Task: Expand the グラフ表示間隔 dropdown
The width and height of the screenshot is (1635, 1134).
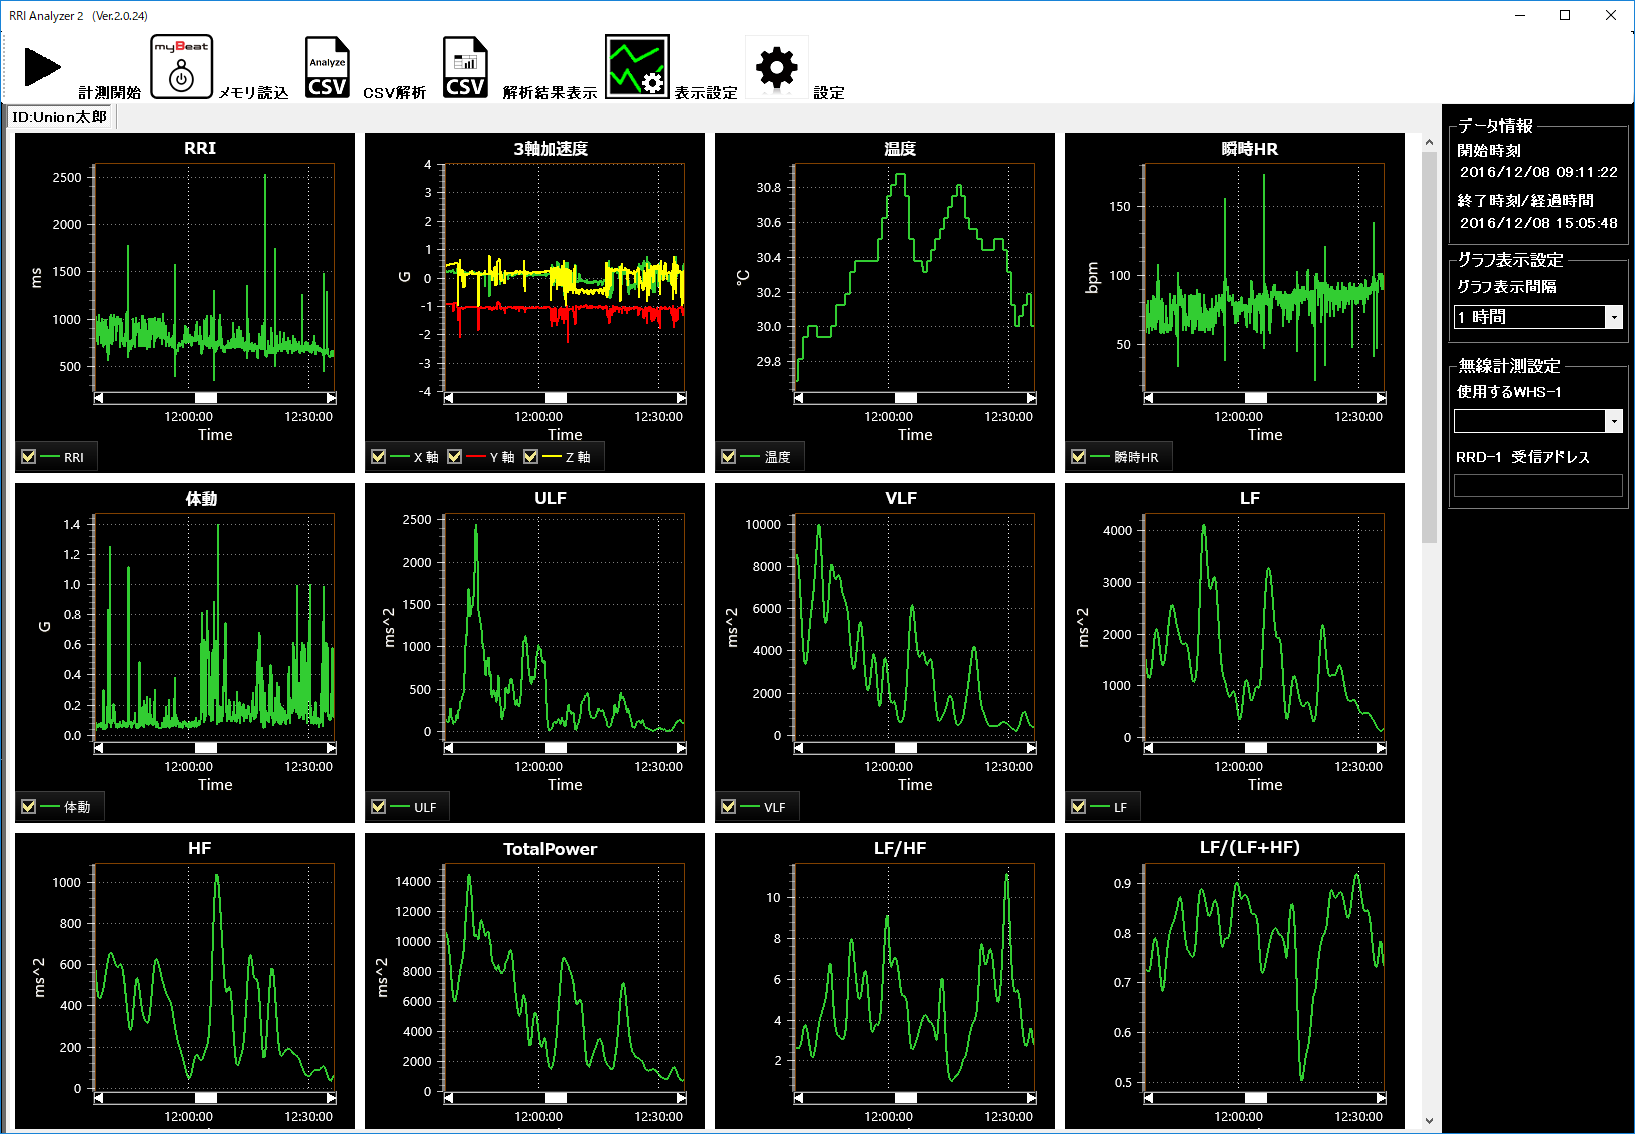Action: [x=1613, y=317]
